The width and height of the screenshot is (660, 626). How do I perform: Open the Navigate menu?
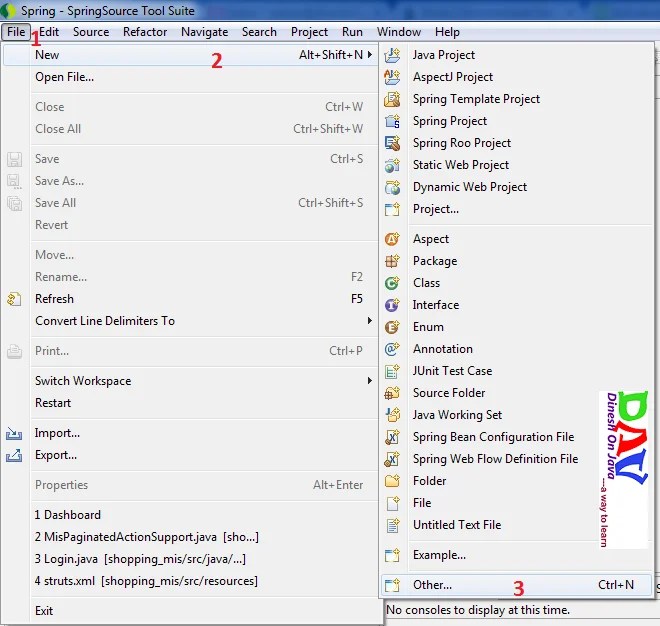coord(205,32)
